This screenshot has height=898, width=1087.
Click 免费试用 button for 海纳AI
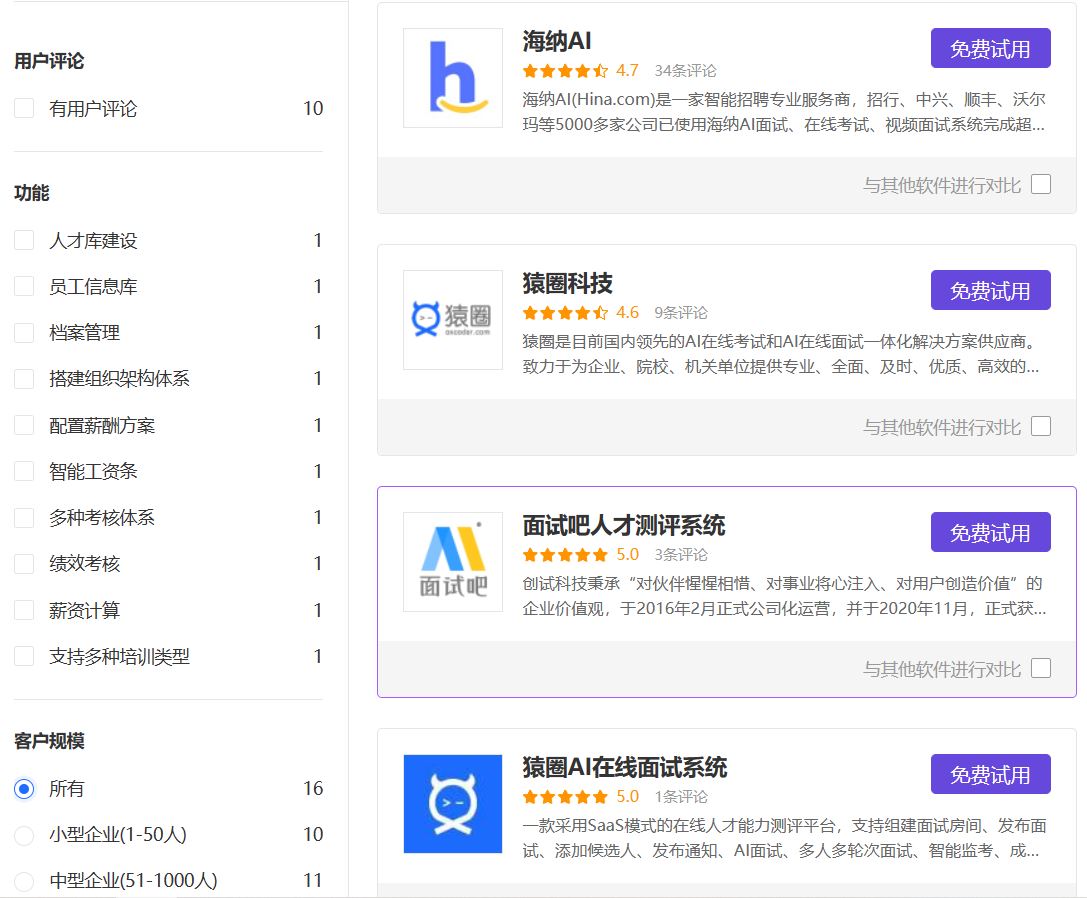point(991,49)
